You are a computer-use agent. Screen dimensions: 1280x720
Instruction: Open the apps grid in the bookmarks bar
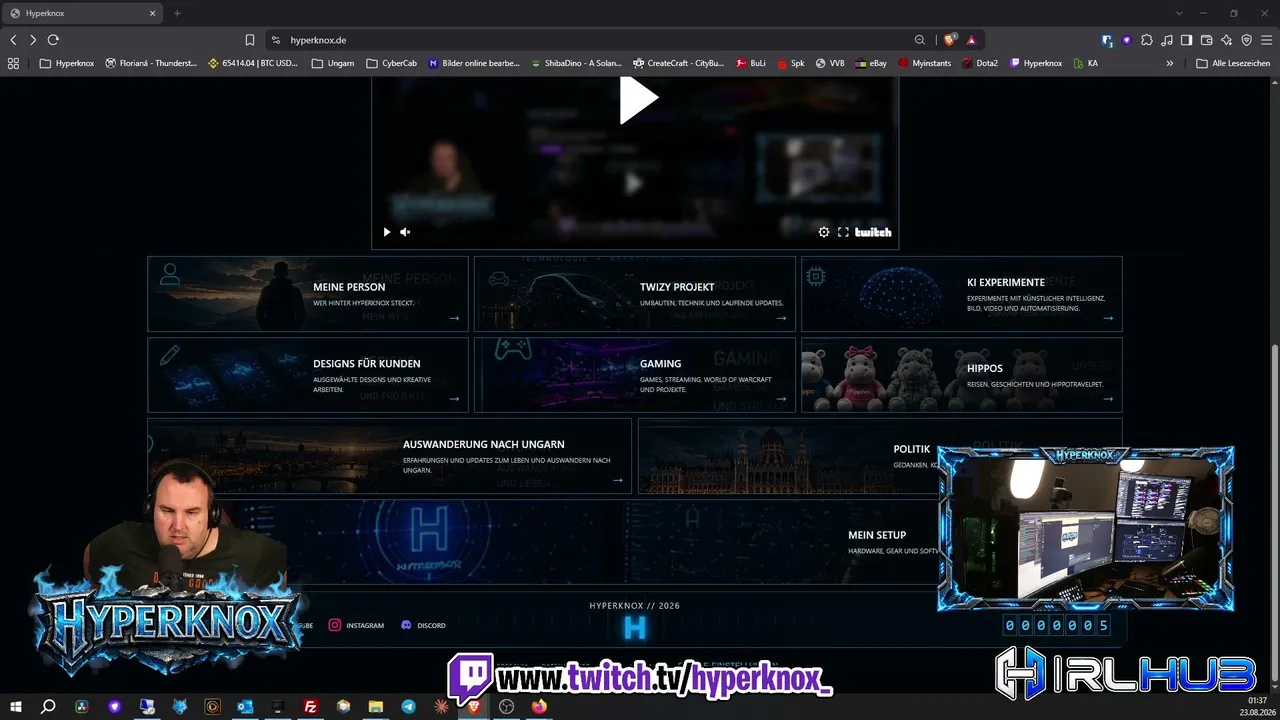[13, 63]
